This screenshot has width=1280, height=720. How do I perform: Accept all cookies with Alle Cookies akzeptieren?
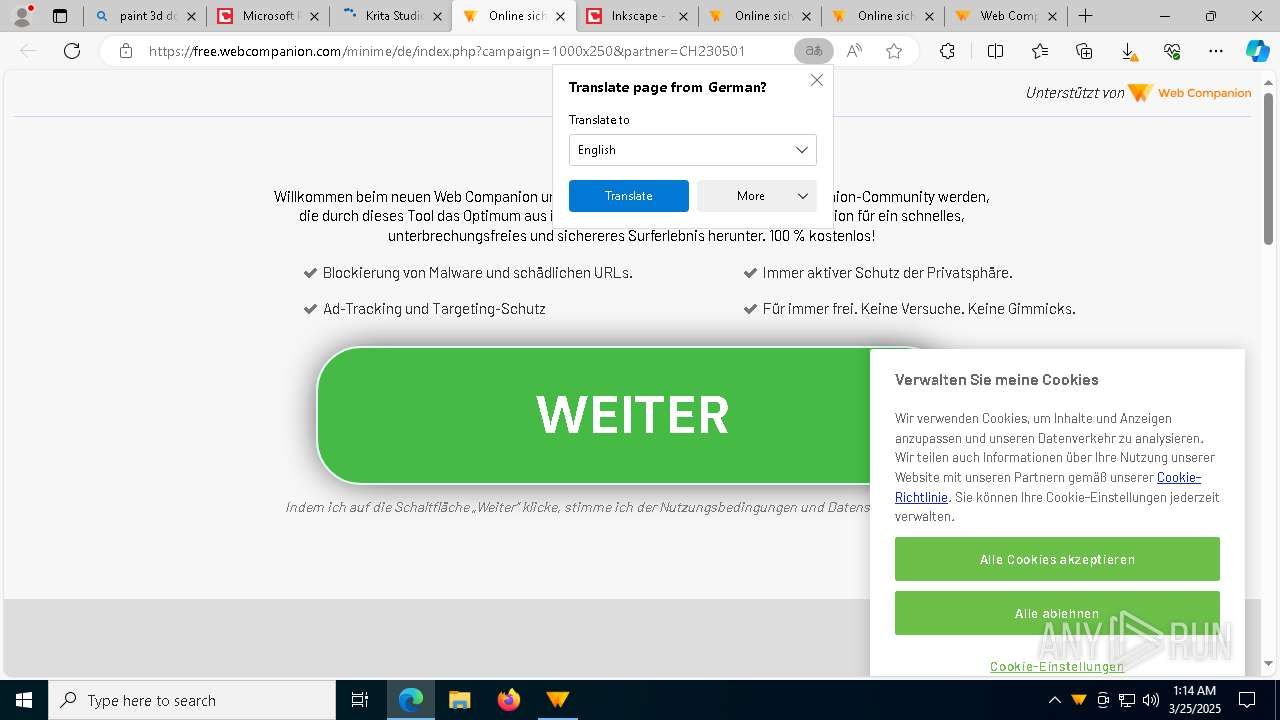1057,559
